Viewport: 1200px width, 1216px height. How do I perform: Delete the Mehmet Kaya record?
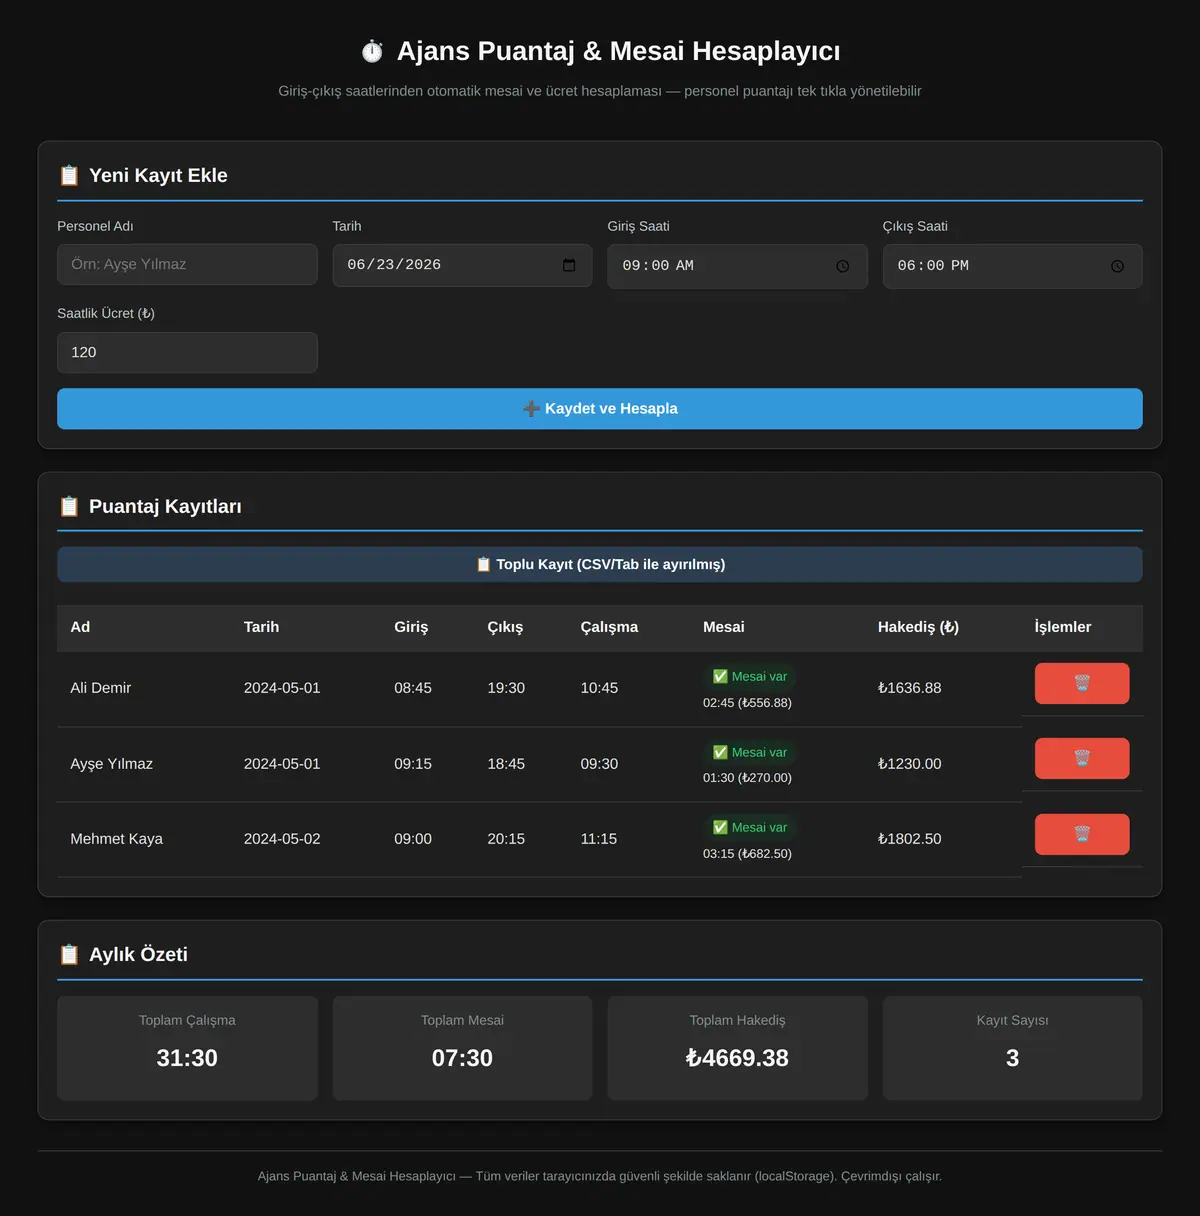click(x=1082, y=834)
